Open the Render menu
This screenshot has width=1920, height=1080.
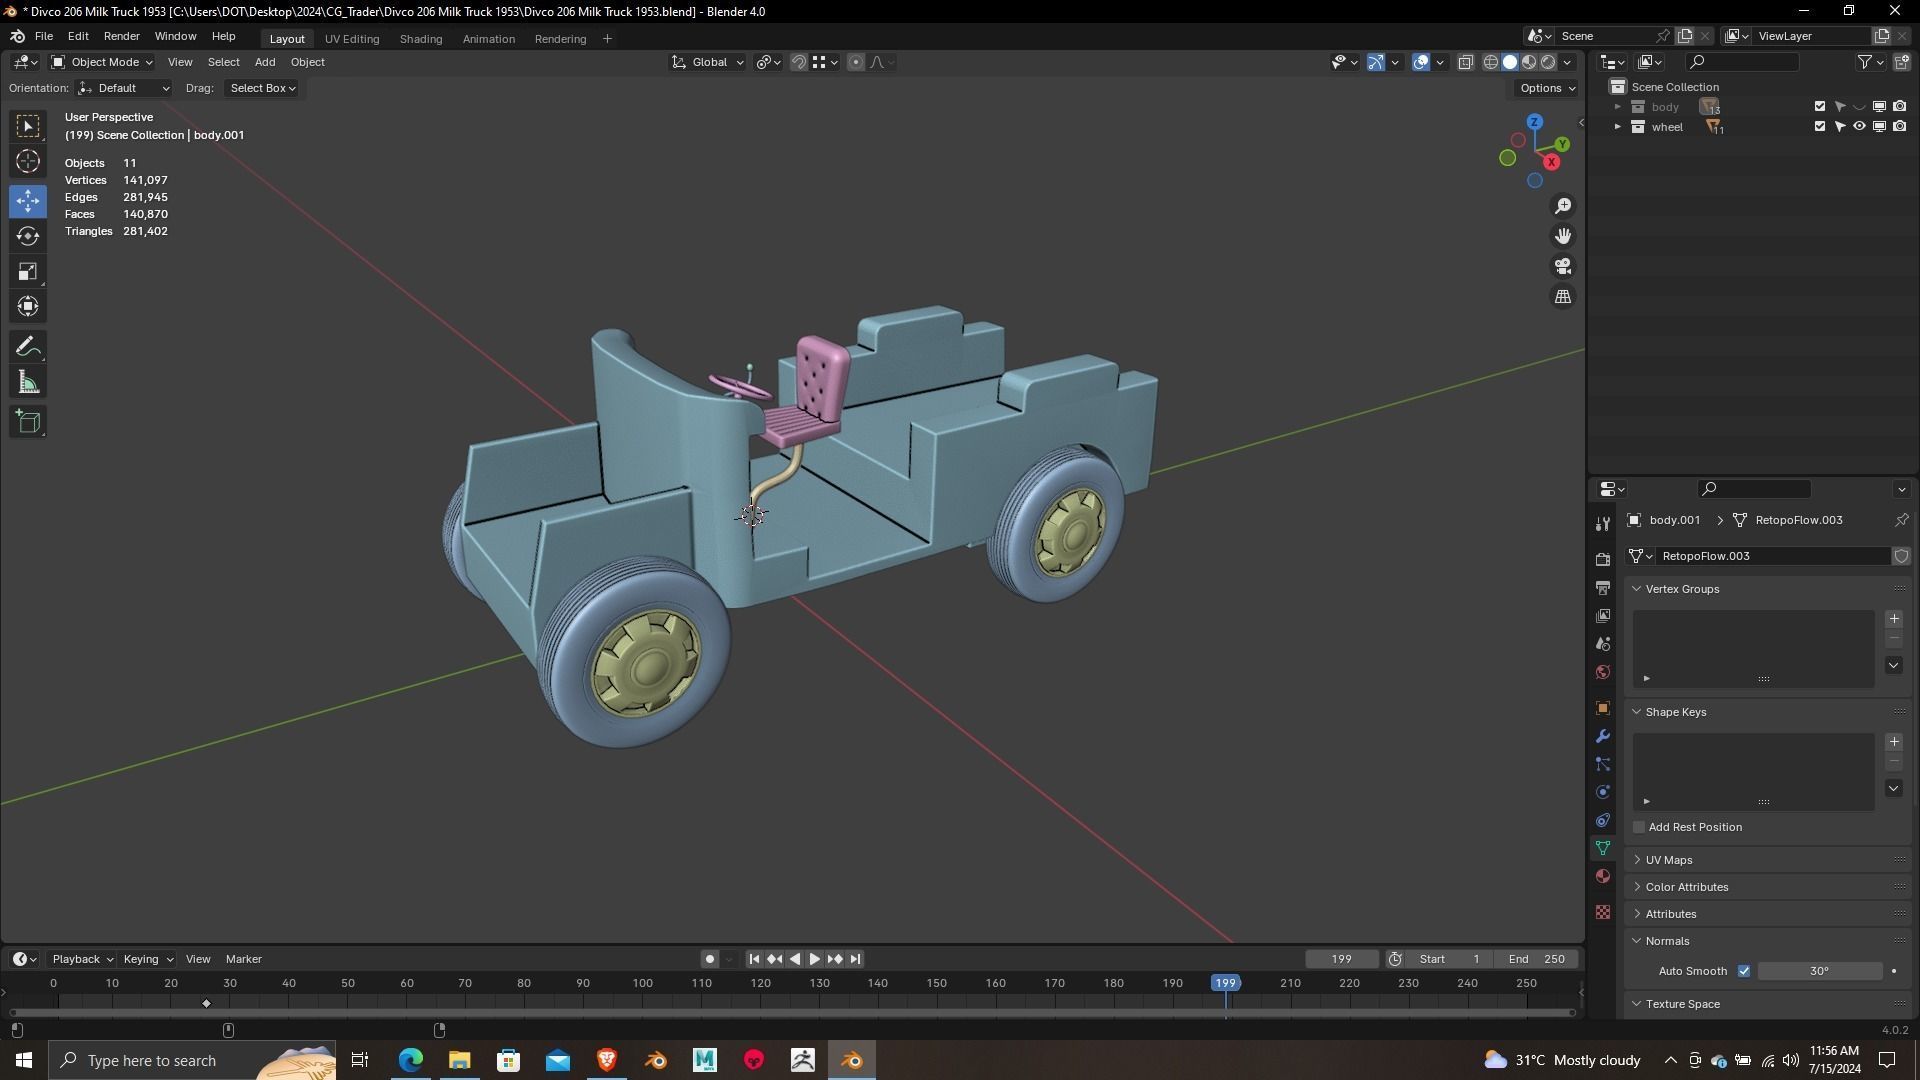(121, 36)
